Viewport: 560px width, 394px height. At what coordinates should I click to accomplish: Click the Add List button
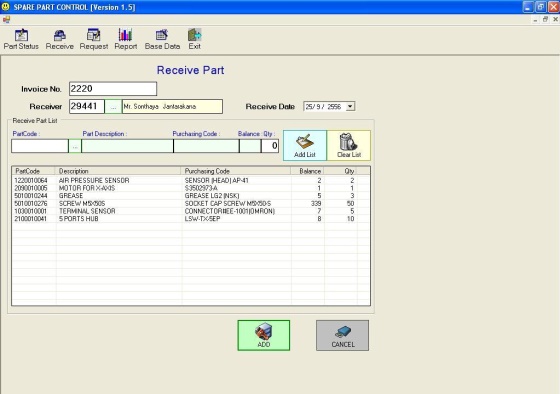click(x=305, y=145)
